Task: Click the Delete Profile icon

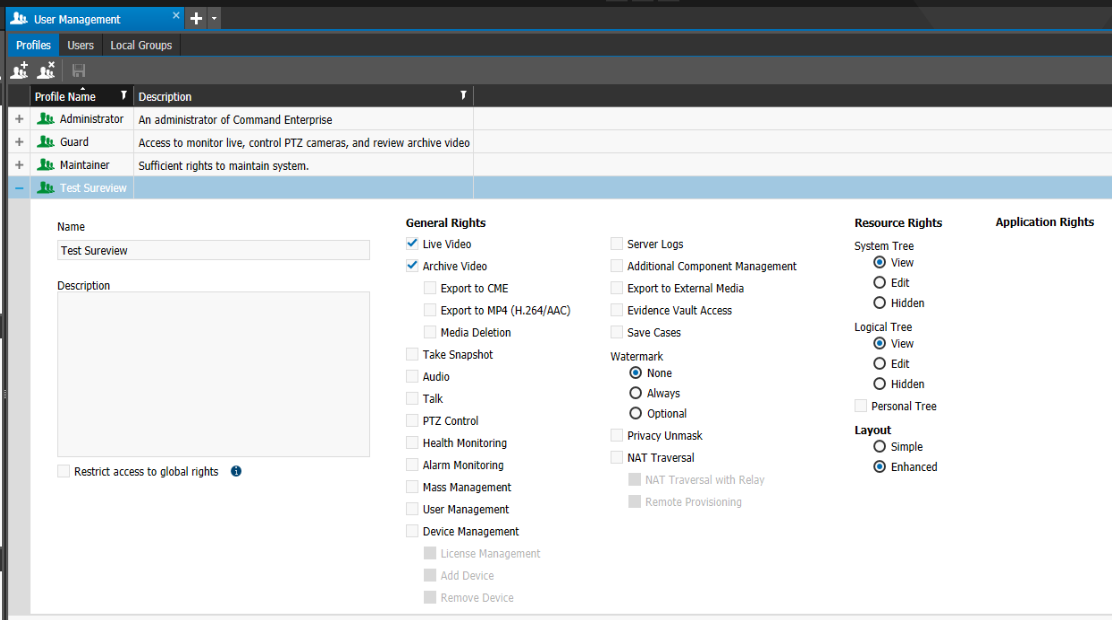Action: tap(46, 70)
